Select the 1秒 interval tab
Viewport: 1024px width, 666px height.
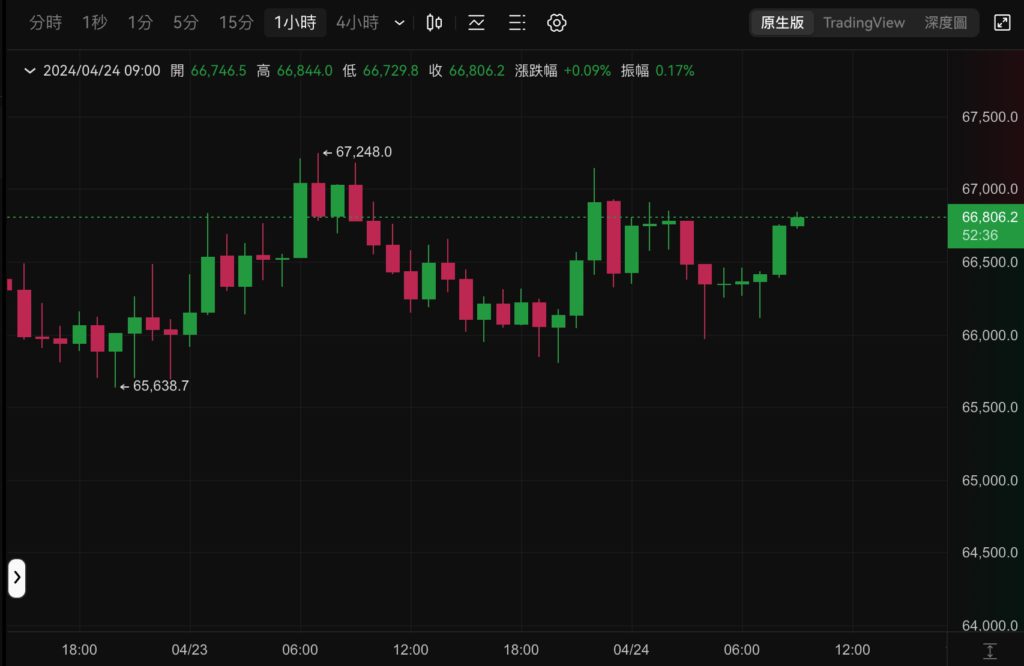[x=94, y=23]
